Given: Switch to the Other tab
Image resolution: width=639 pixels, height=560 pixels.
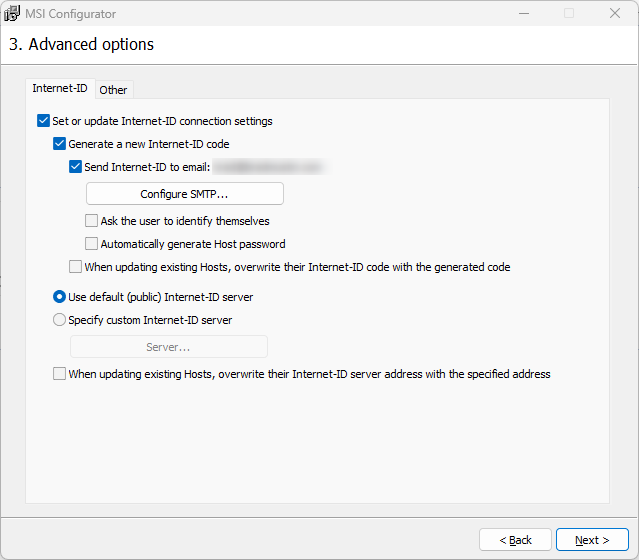Looking at the screenshot, I should (113, 90).
